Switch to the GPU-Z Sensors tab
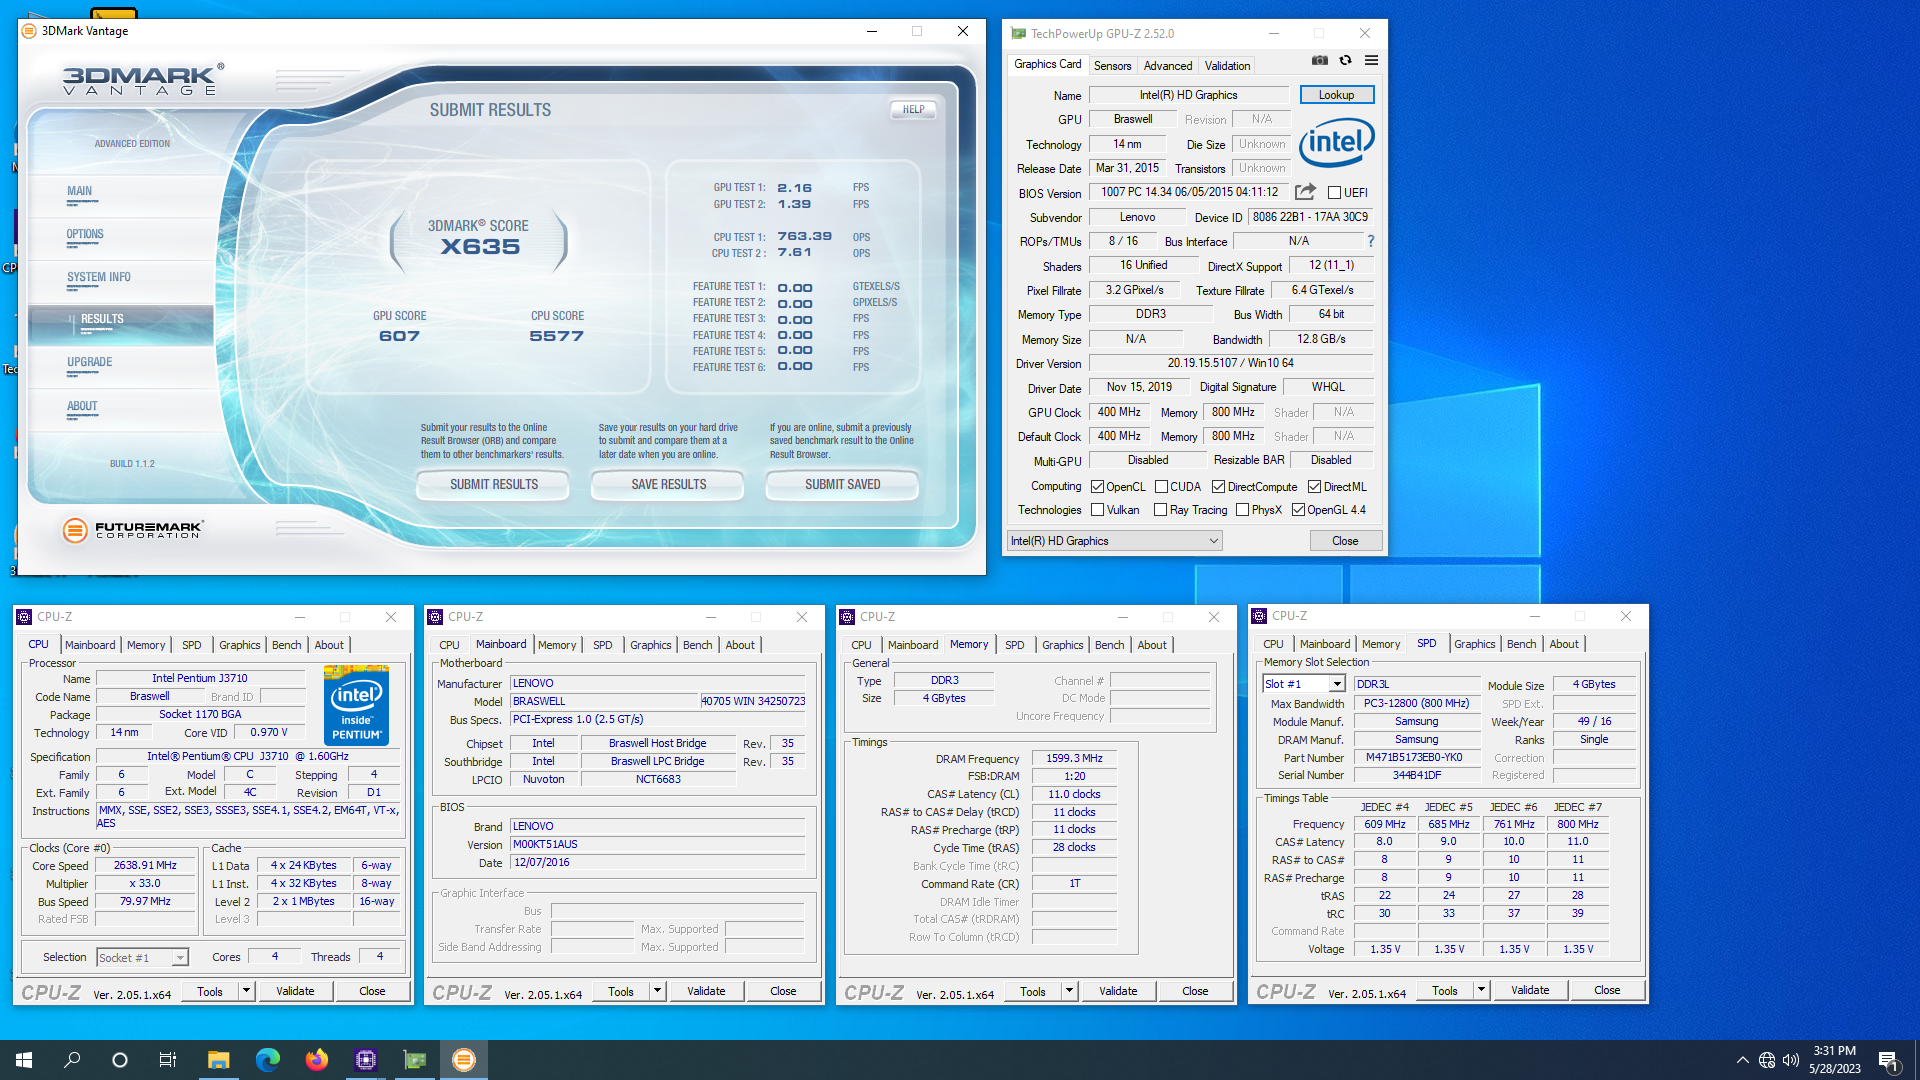 click(x=1112, y=66)
